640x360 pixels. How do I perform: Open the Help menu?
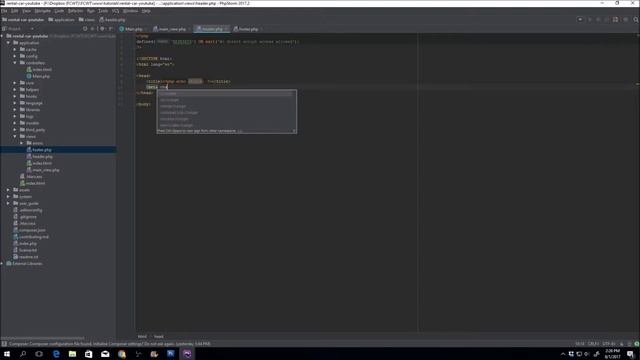tap(146, 11)
